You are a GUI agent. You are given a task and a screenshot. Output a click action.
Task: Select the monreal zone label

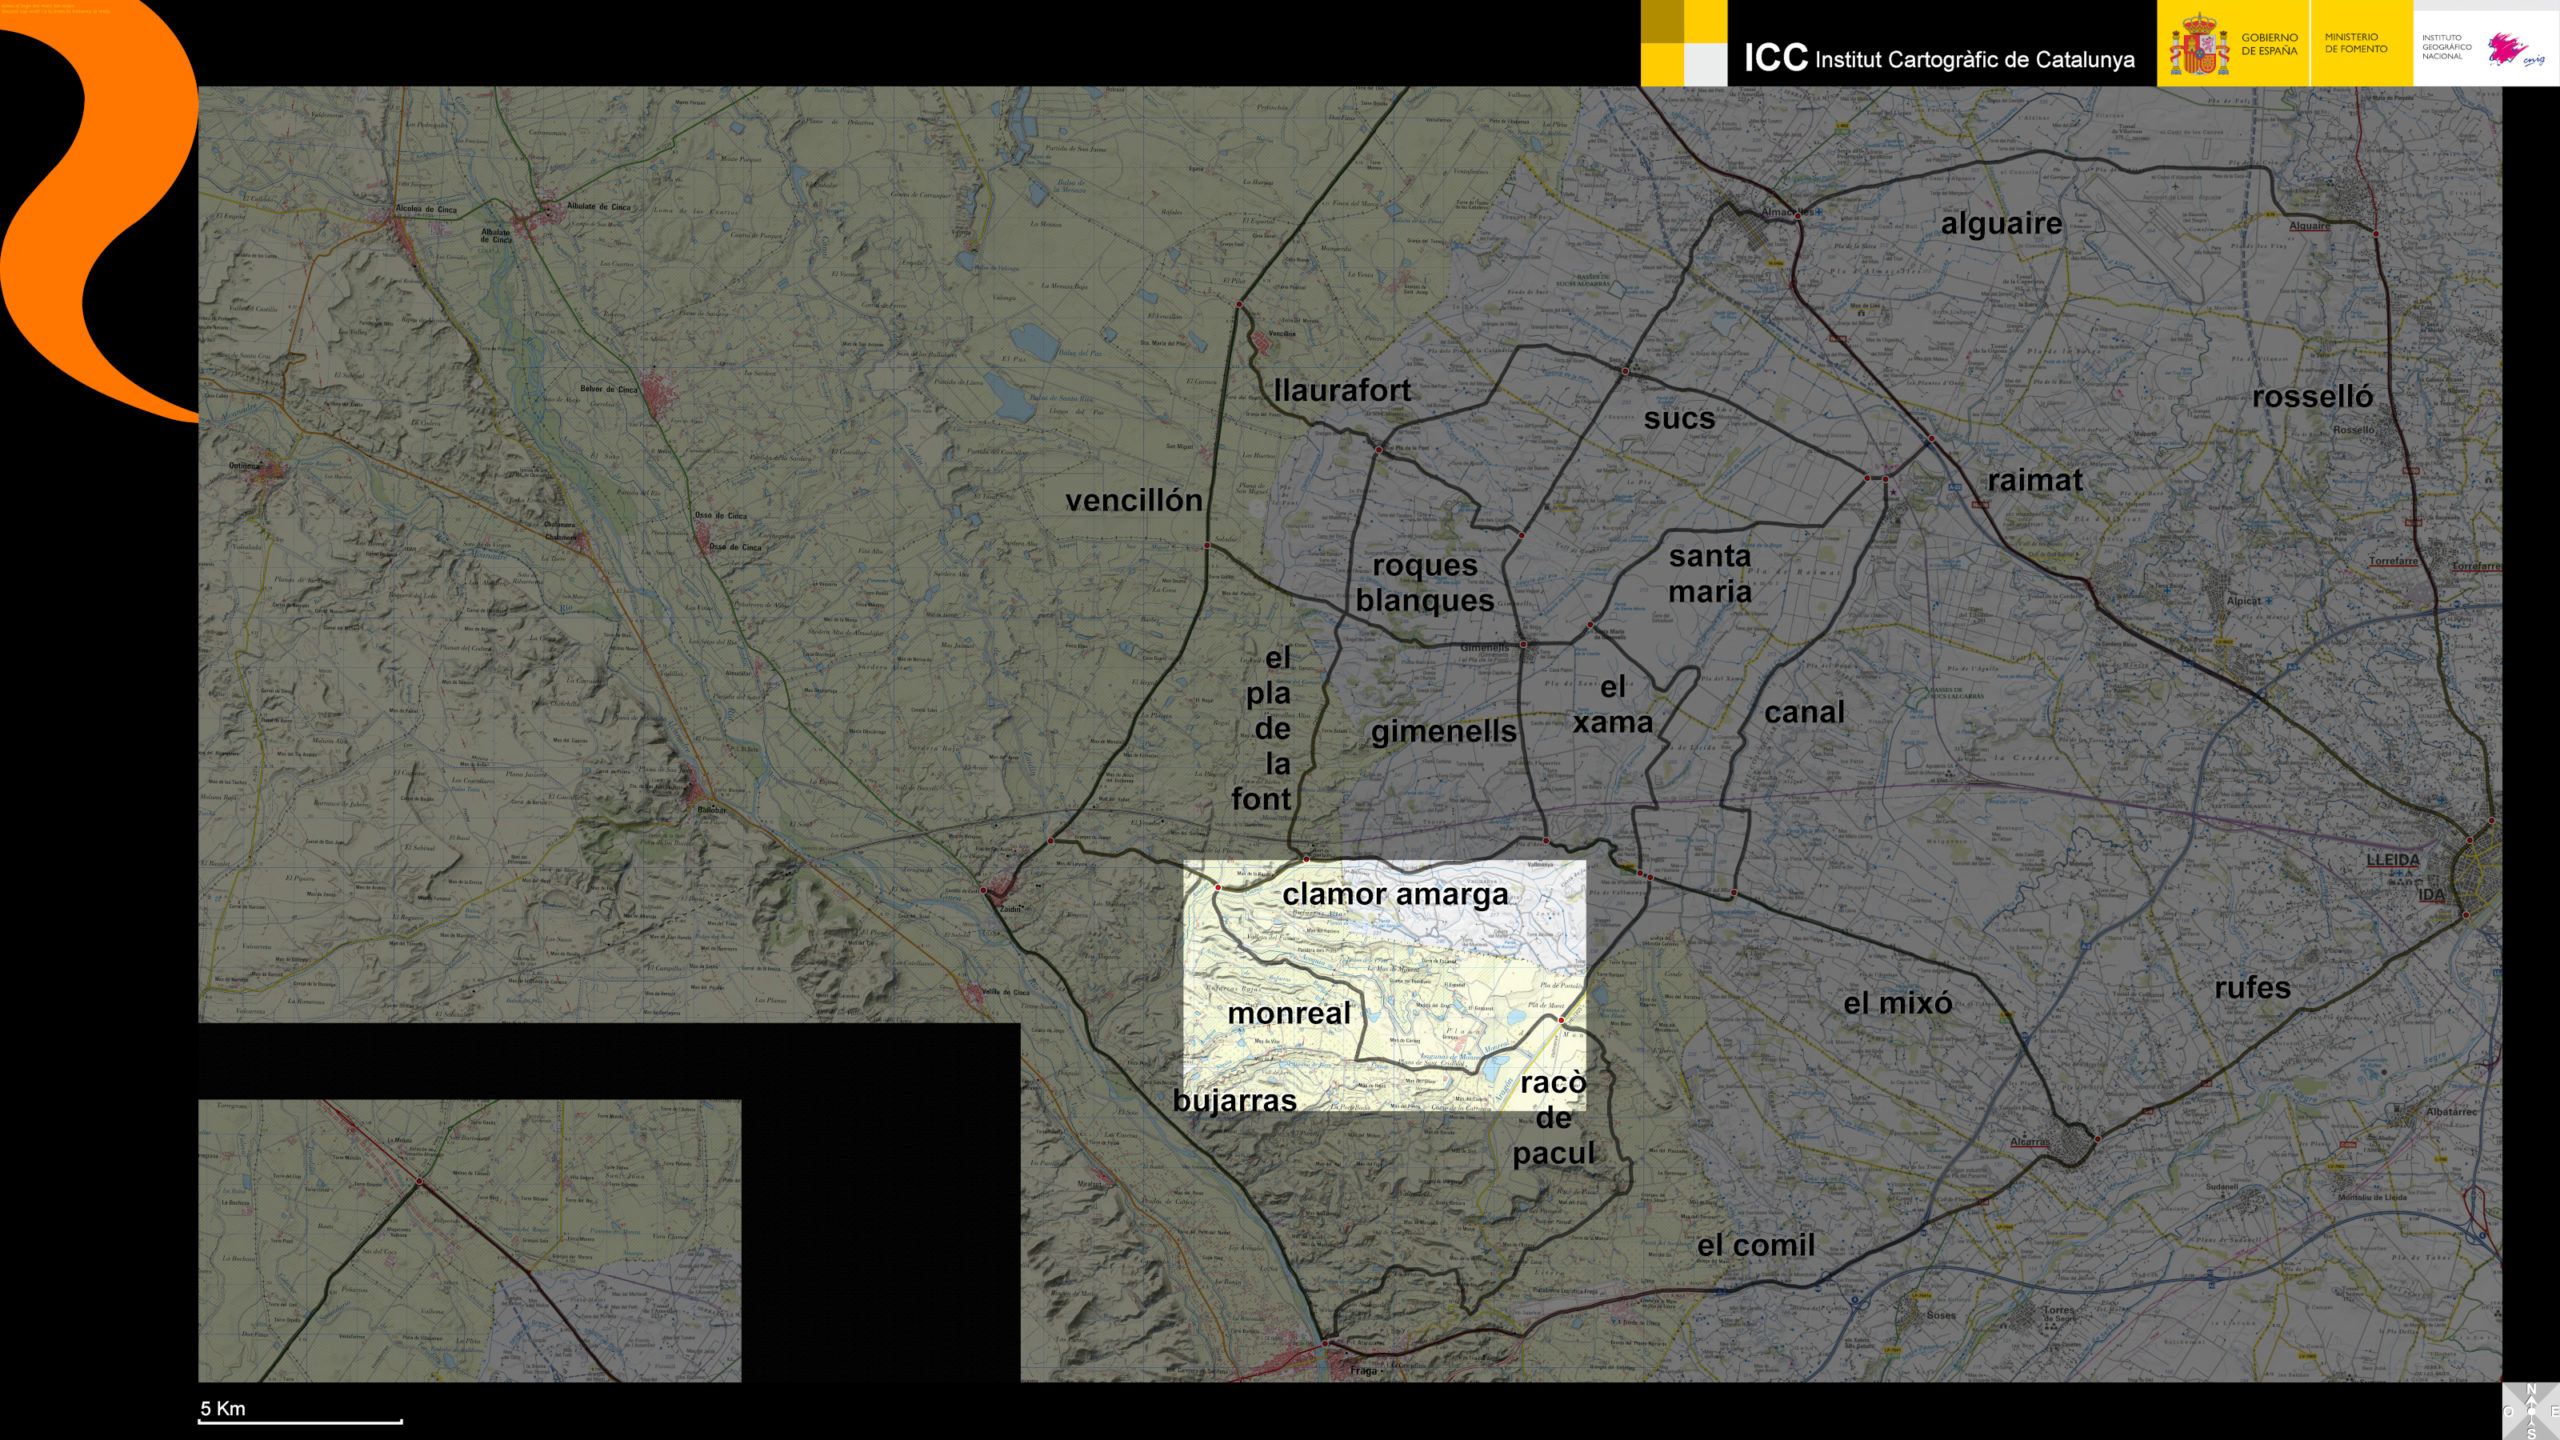1288,1013
